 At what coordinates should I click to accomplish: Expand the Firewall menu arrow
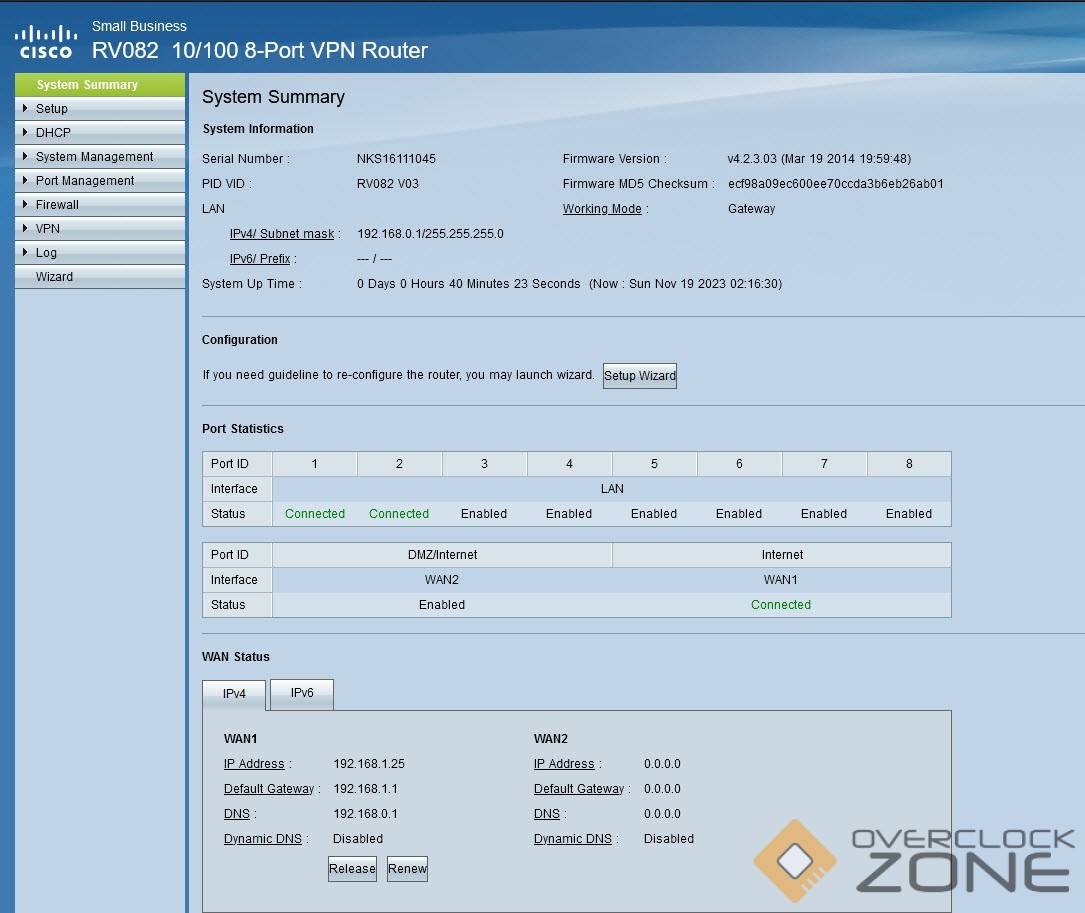25,204
